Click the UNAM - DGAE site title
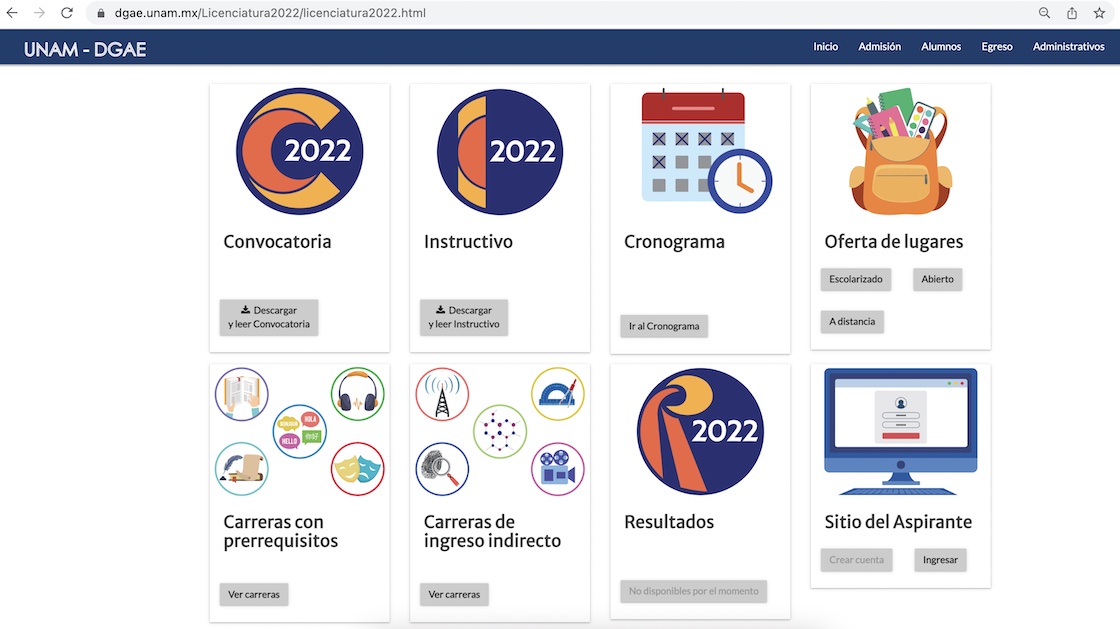The height and width of the screenshot is (629, 1120). click(85, 48)
